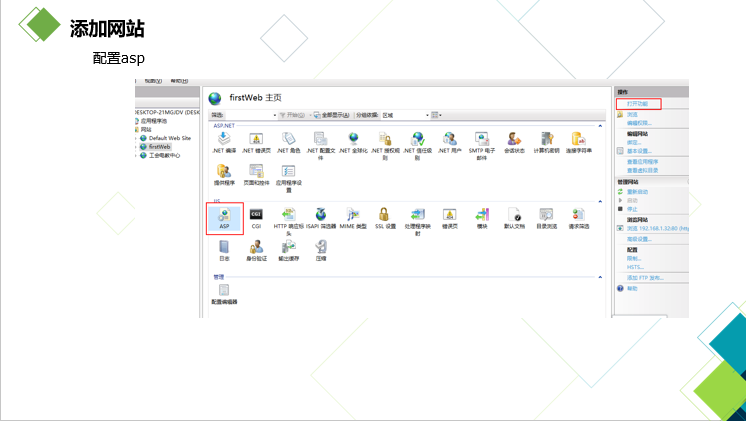Click the 编辑权限... link
This screenshot has height=421, width=746.
pyautogui.click(x=639, y=123)
